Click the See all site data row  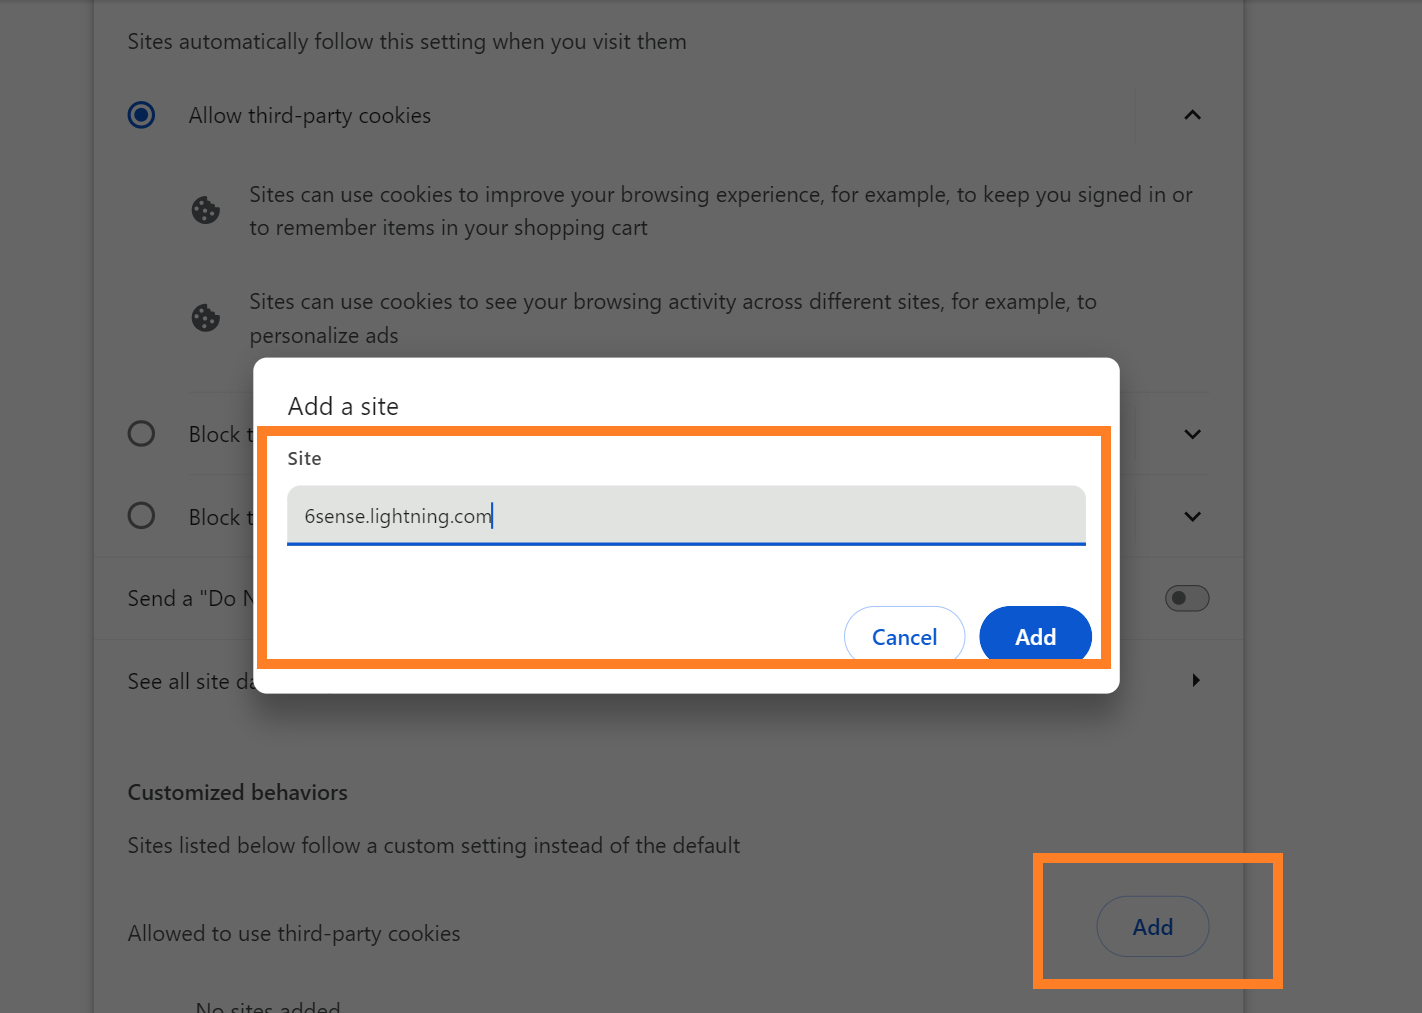668,681
